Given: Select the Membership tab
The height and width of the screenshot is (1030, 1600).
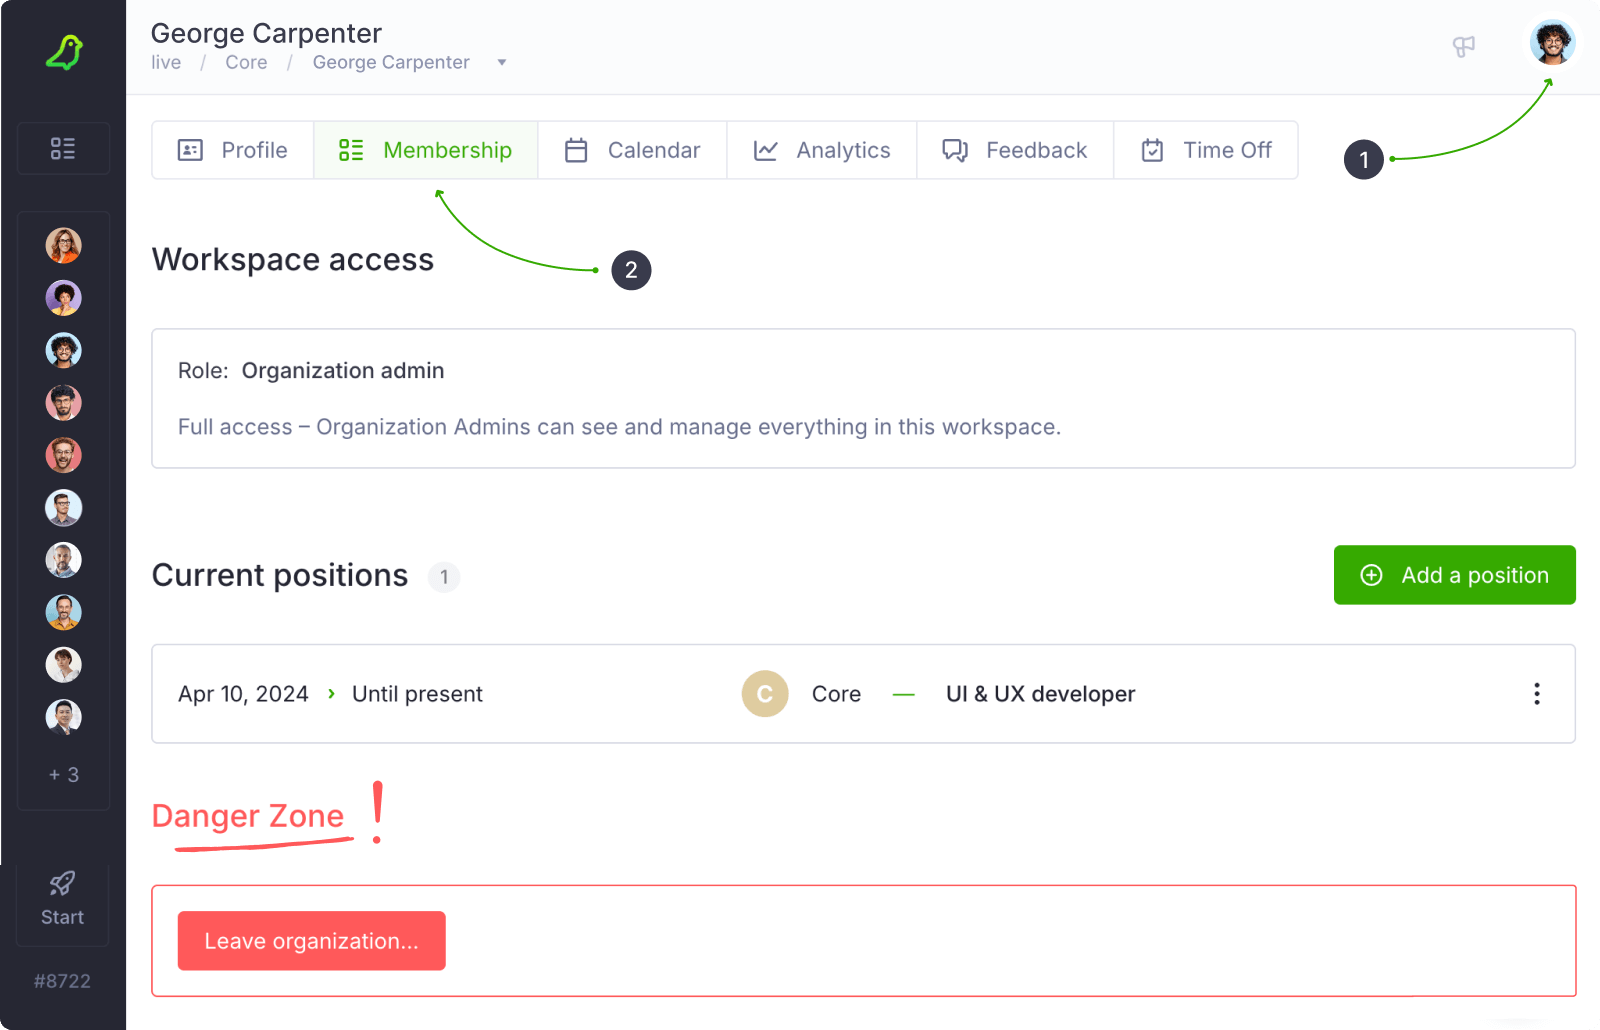Looking at the screenshot, I should [x=426, y=150].
